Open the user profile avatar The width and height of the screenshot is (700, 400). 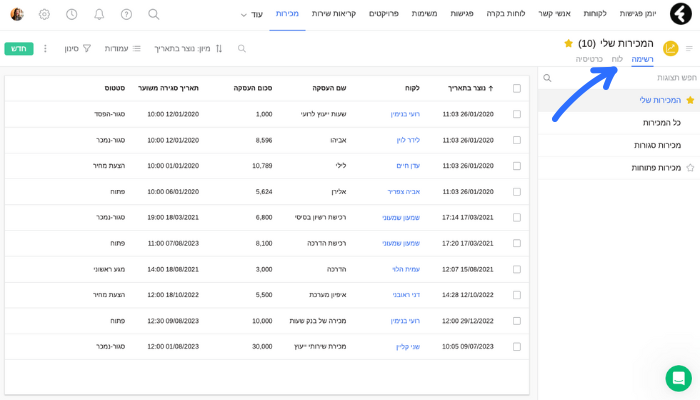point(17,14)
